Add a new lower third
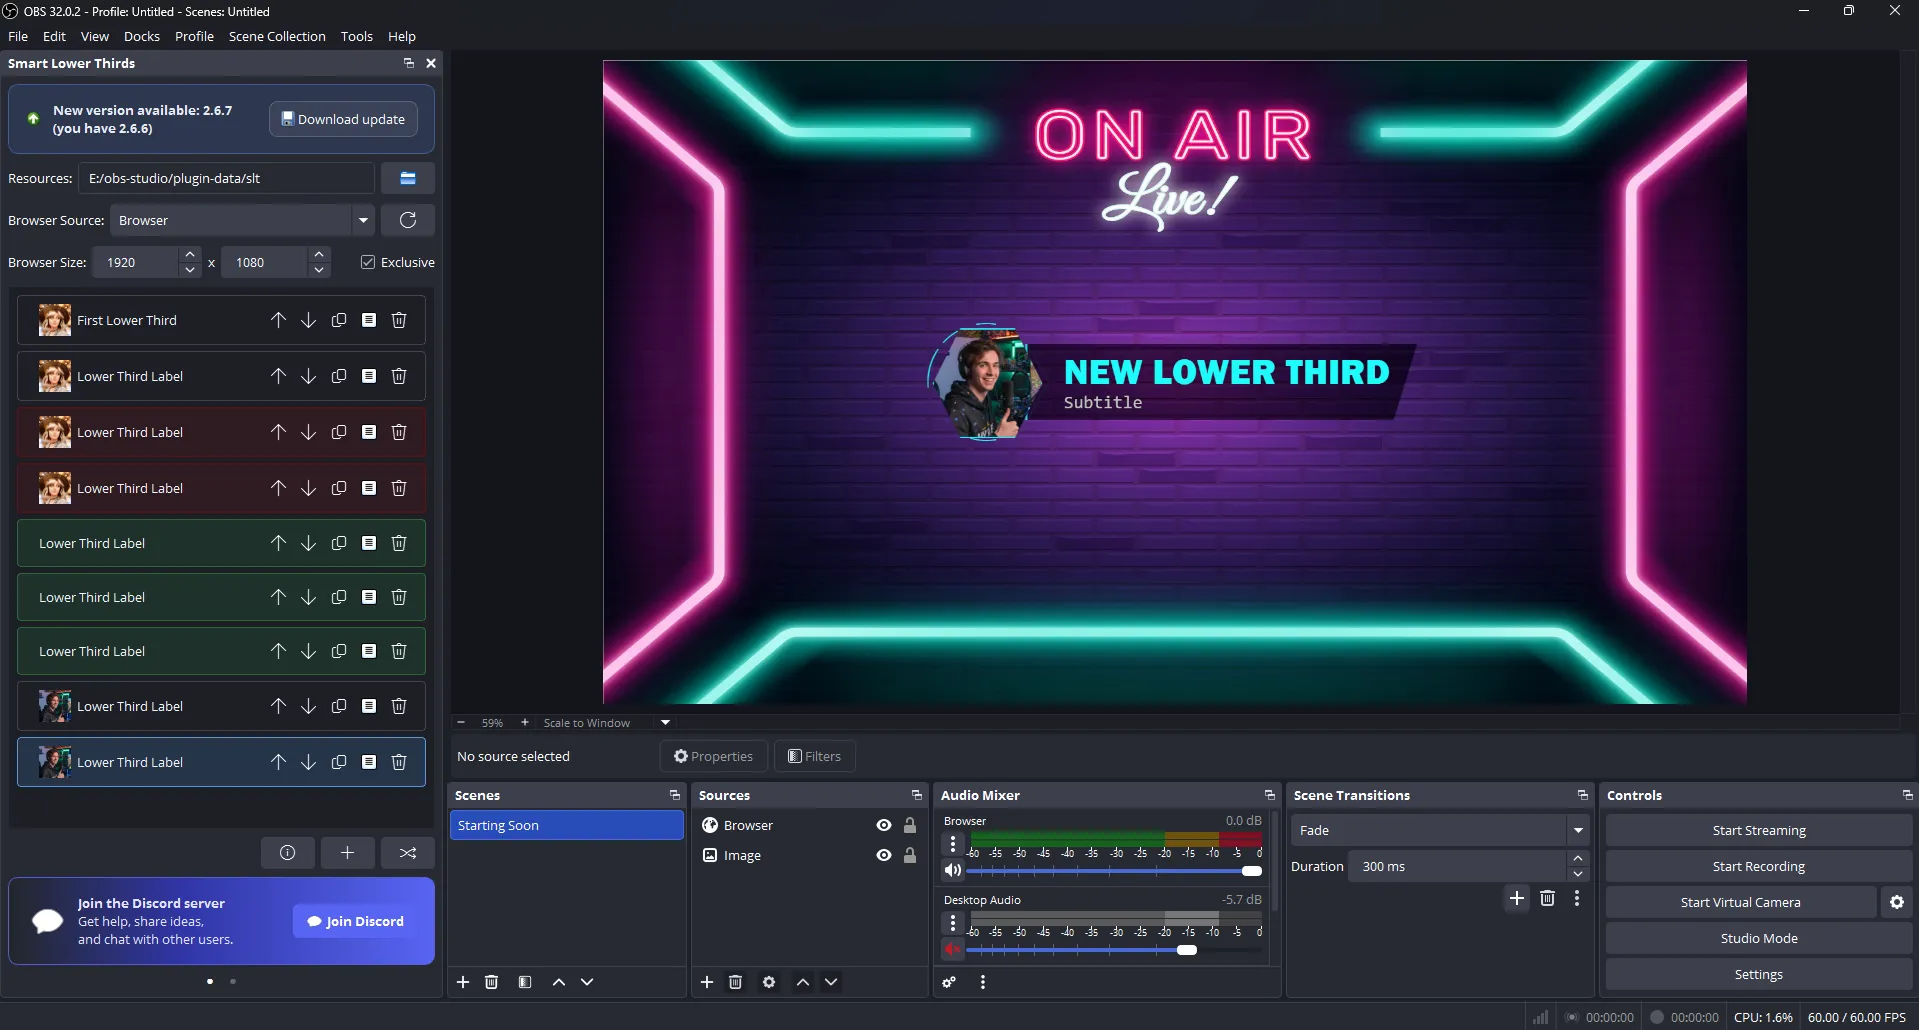The image size is (1919, 1030). [347, 852]
